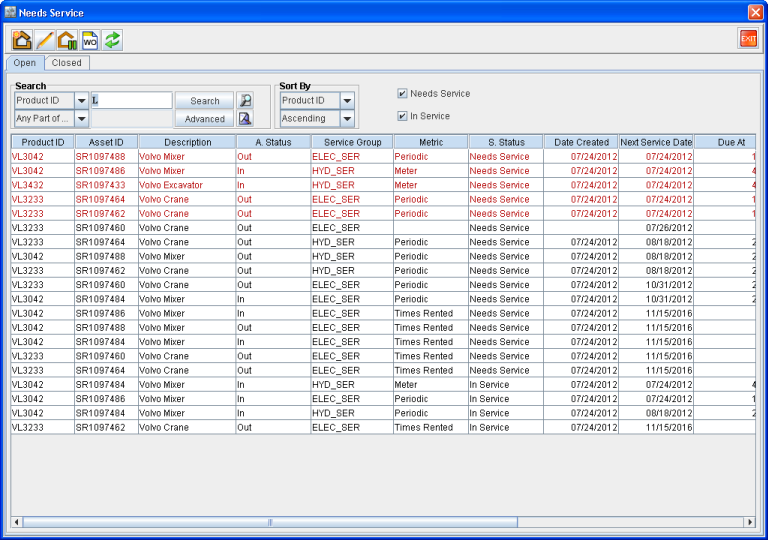Click the Advanced button
Image resolution: width=768 pixels, height=540 pixels.
pos(205,119)
